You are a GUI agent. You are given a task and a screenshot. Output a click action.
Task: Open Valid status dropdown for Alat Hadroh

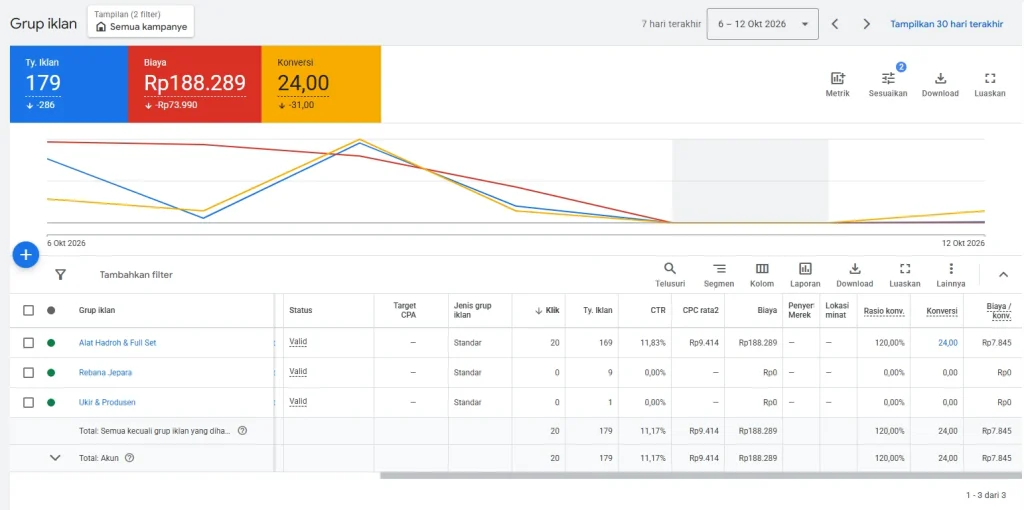coord(298,342)
